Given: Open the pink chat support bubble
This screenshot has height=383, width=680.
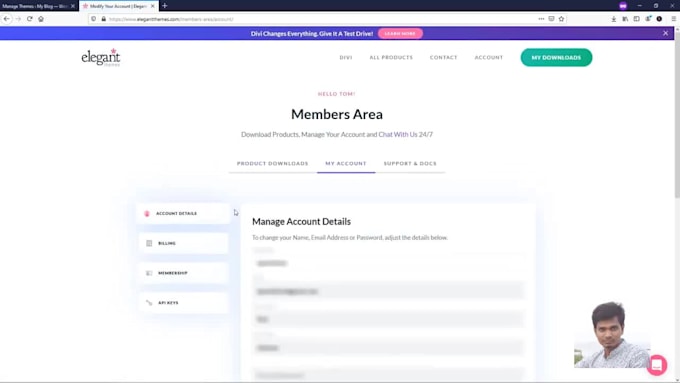Looking at the screenshot, I should pyautogui.click(x=657, y=365).
